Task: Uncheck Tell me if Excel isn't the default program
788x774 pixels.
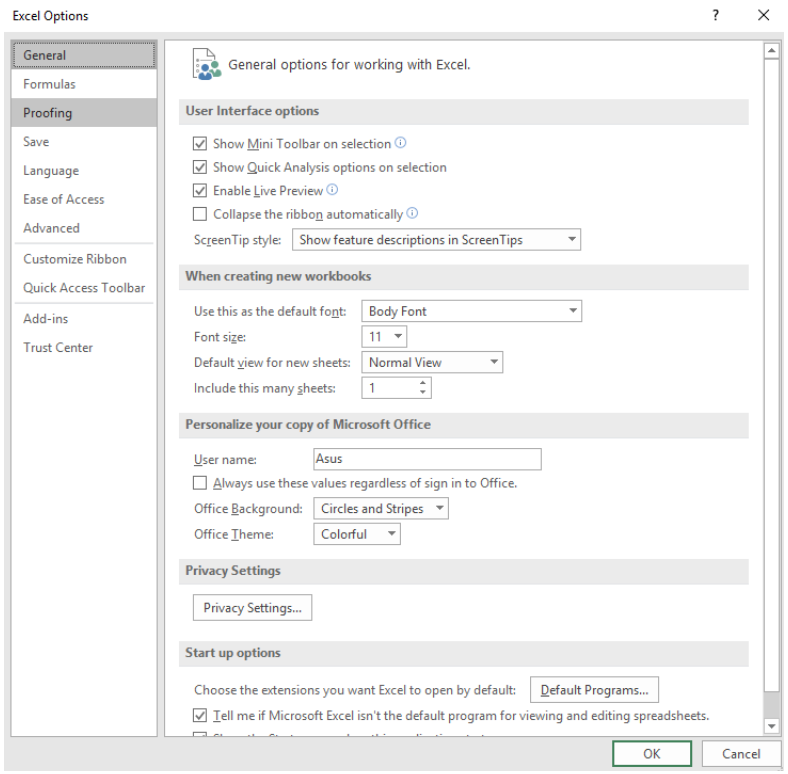Action: 200,715
